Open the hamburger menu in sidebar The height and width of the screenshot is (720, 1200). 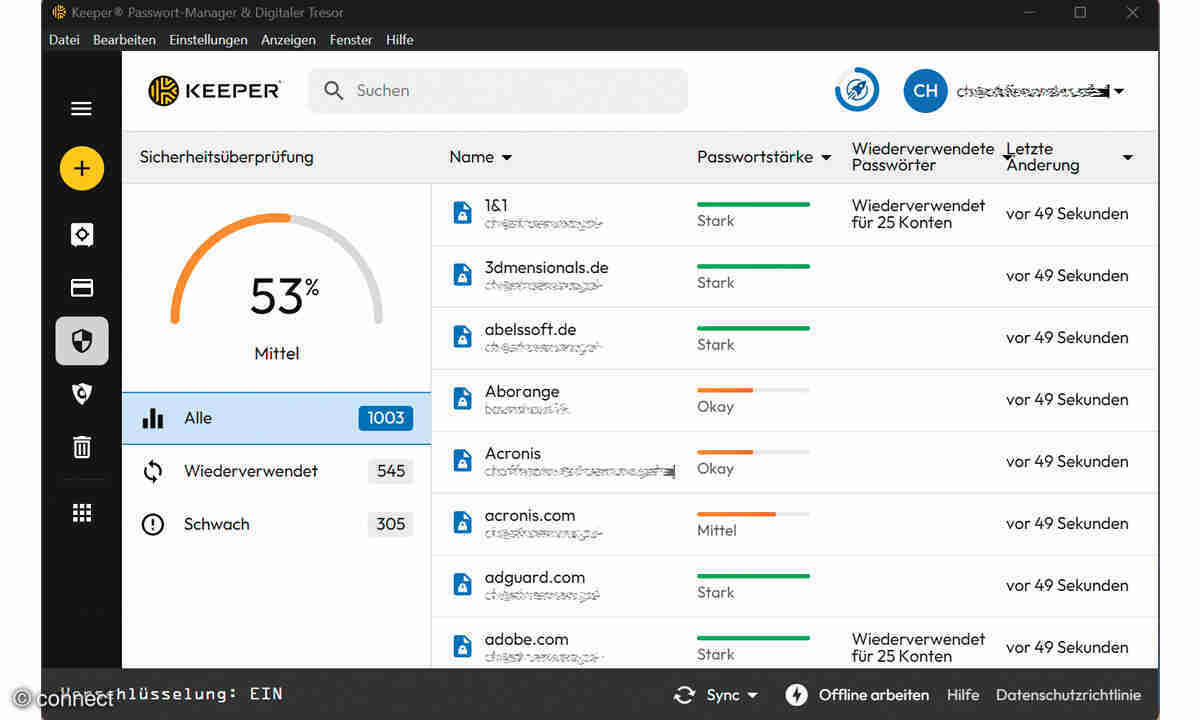tap(82, 109)
